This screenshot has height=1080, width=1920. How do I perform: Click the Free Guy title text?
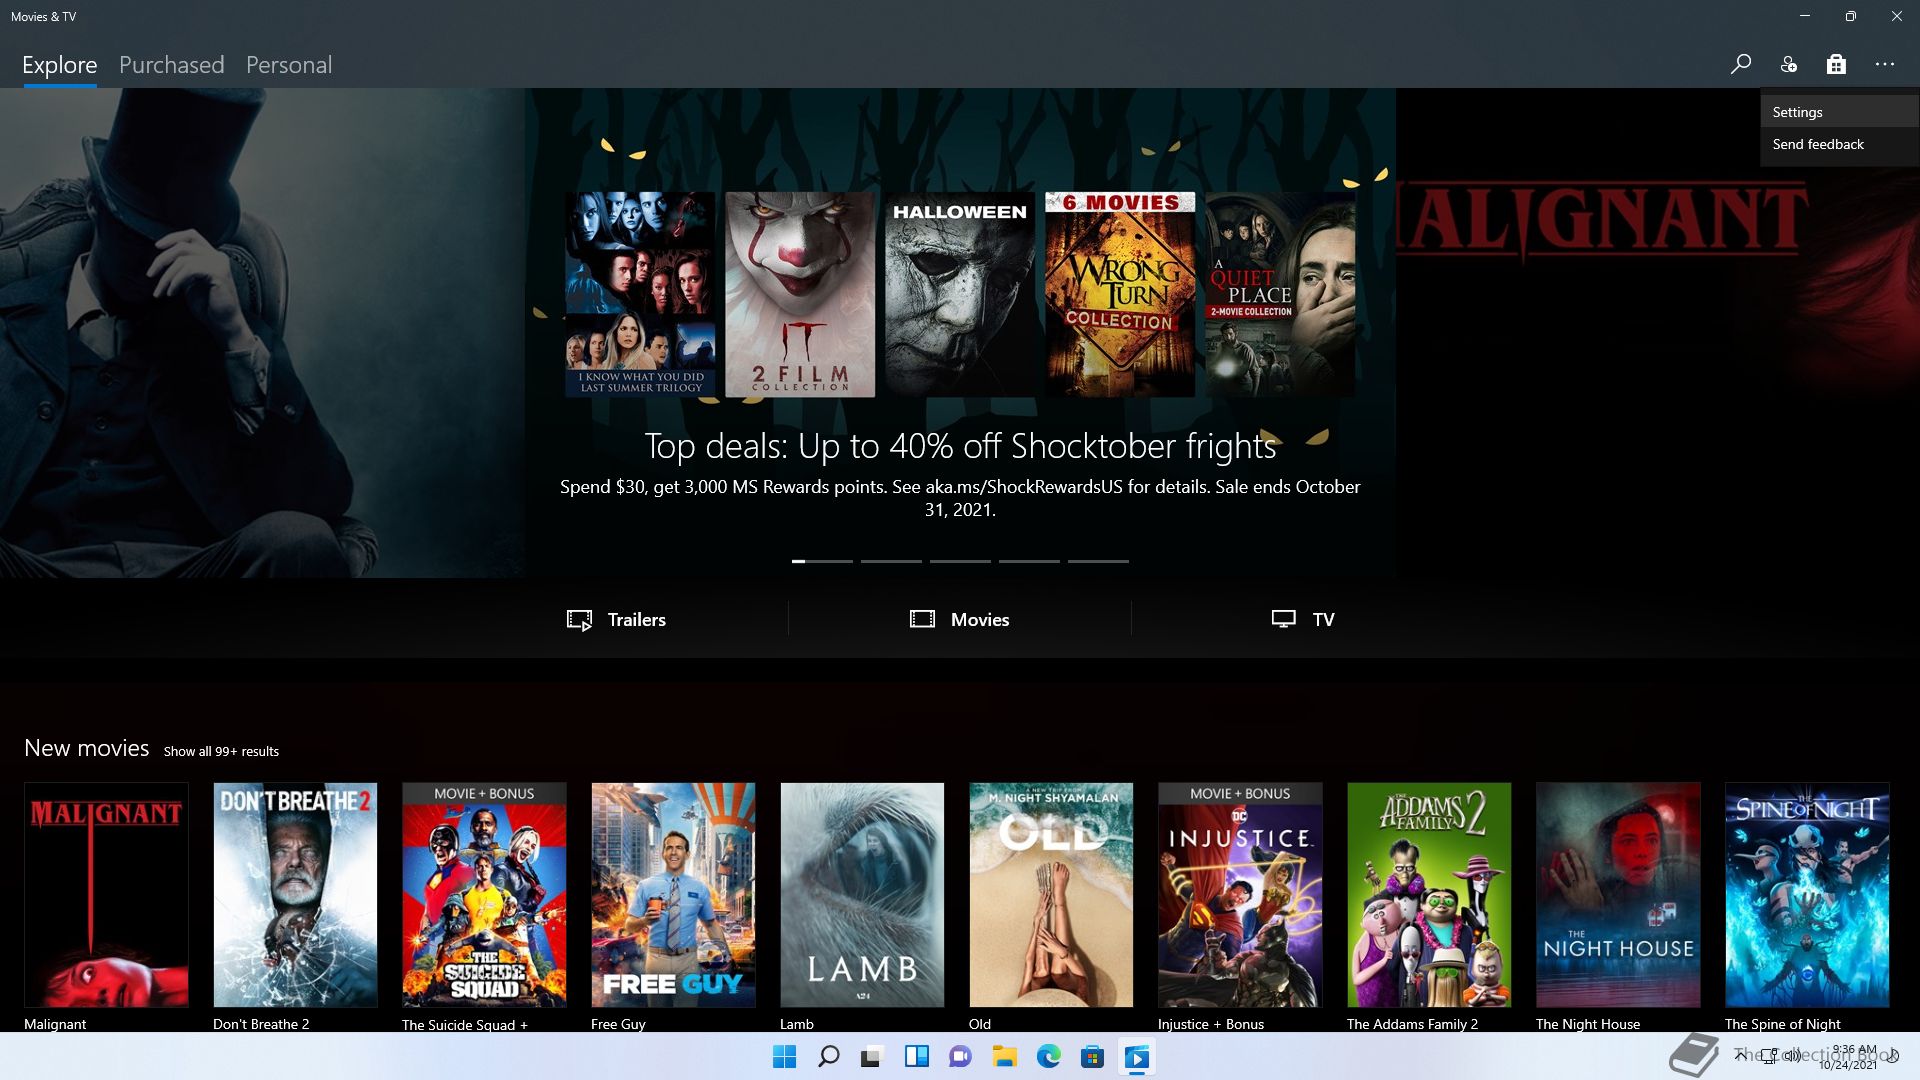[618, 1024]
